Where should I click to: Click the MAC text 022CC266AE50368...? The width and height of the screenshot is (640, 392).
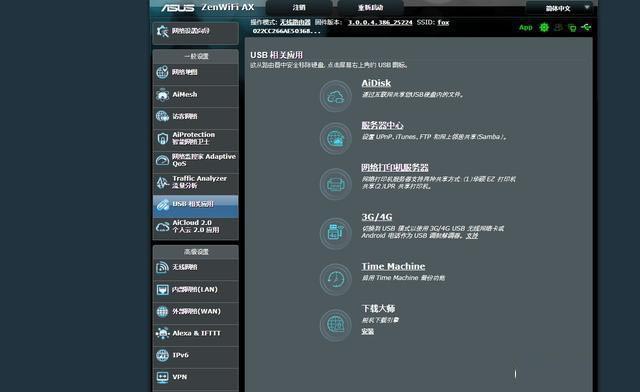(x=287, y=31)
